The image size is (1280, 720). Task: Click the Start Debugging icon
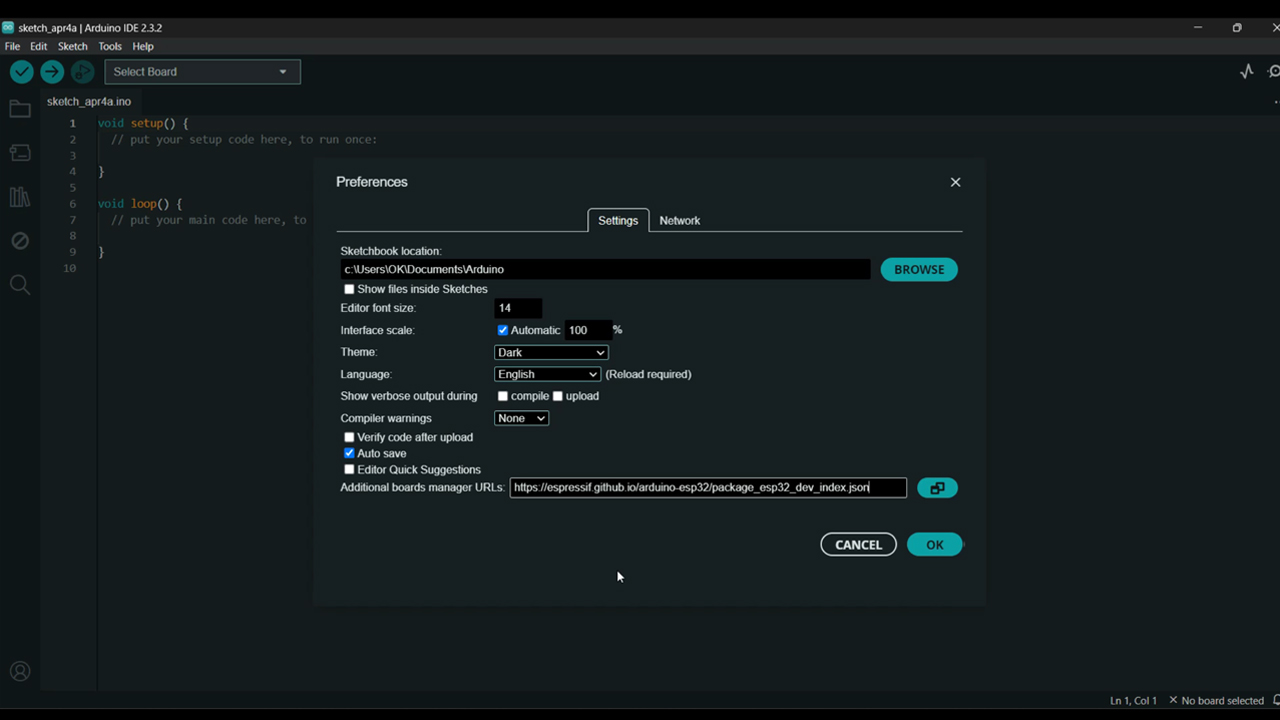click(82, 72)
